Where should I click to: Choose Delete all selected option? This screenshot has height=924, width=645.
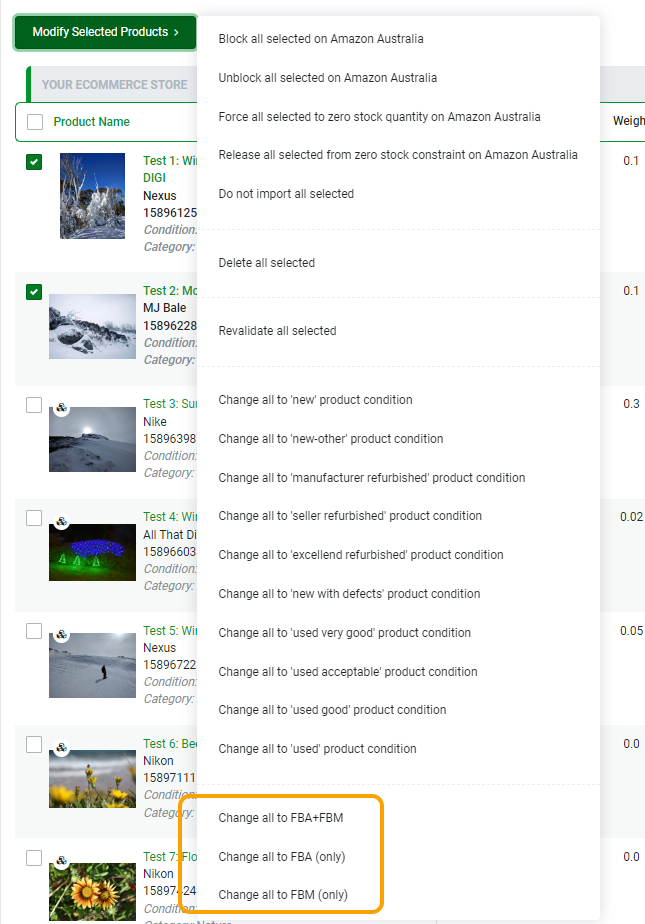[267, 263]
